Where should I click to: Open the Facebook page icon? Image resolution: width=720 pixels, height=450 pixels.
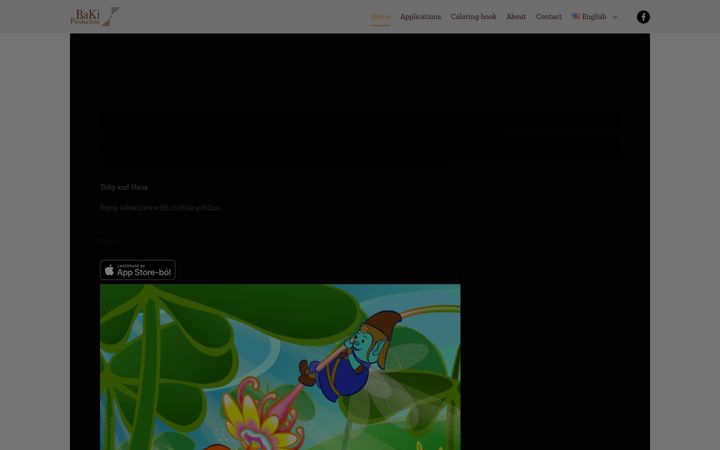(643, 17)
